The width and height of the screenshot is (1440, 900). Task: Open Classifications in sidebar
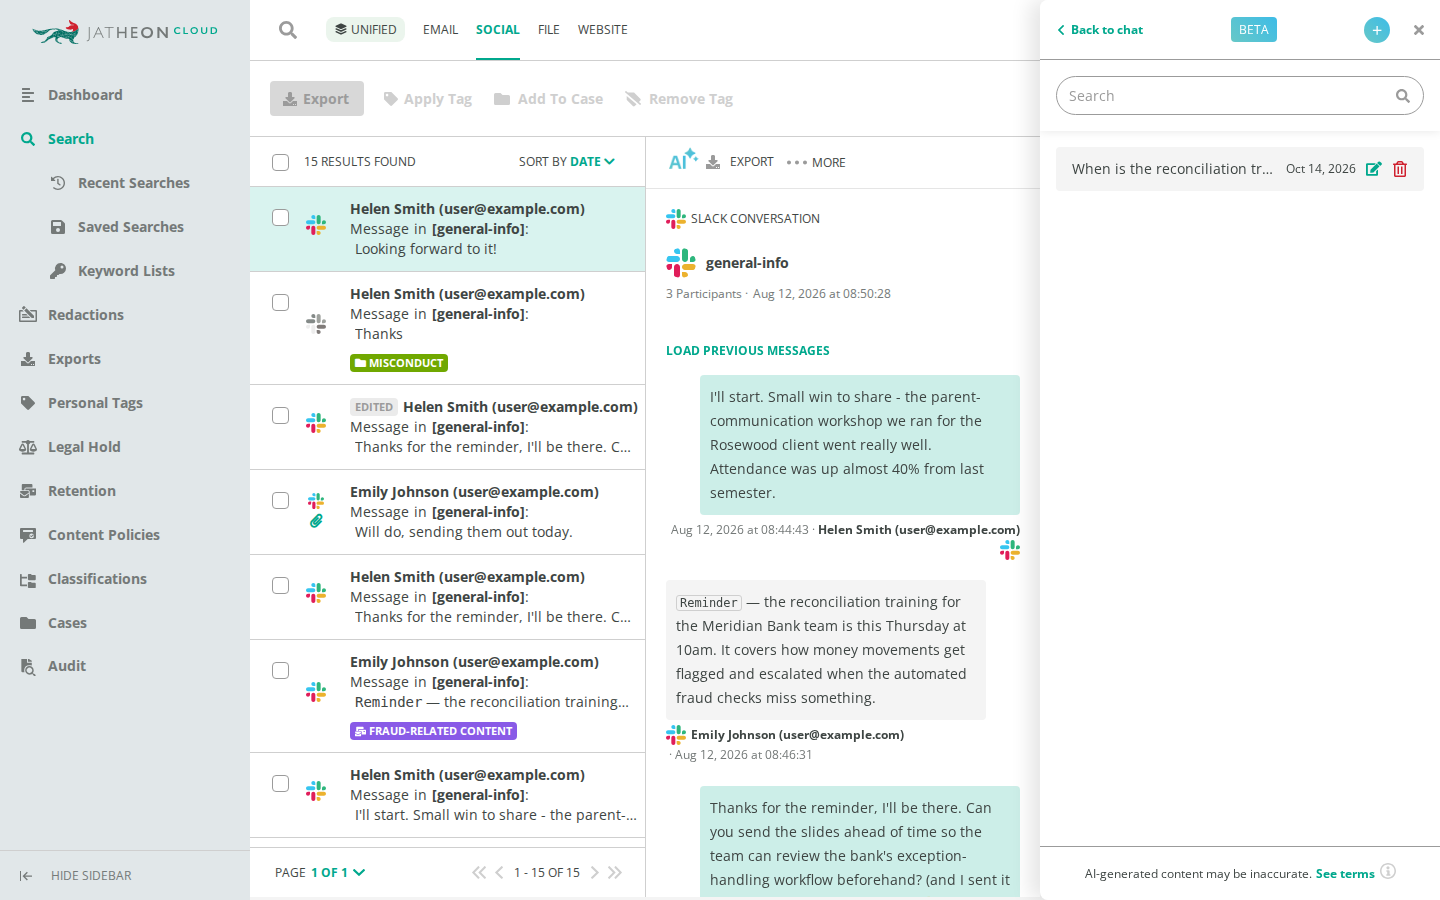click(x=97, y=579)
